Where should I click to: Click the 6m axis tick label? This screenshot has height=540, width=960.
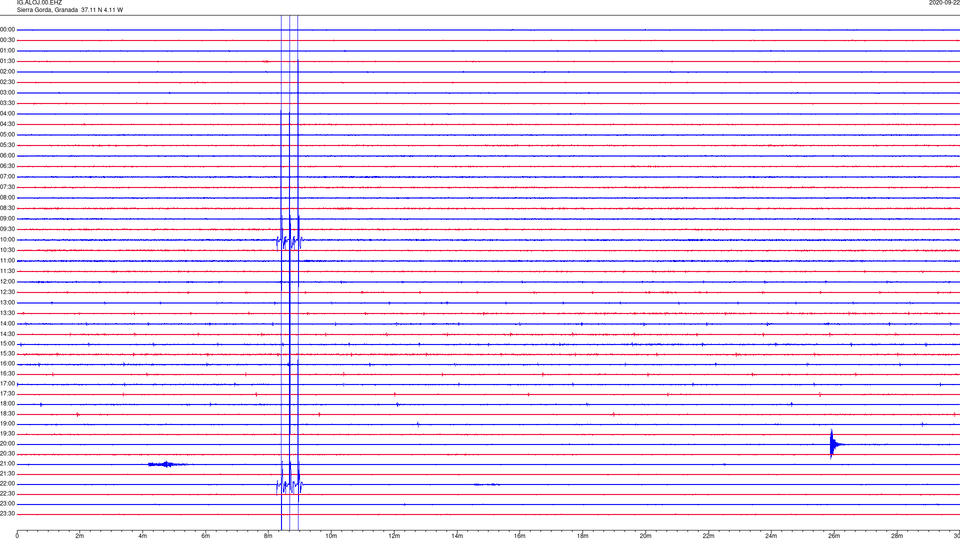pos(206,536)
